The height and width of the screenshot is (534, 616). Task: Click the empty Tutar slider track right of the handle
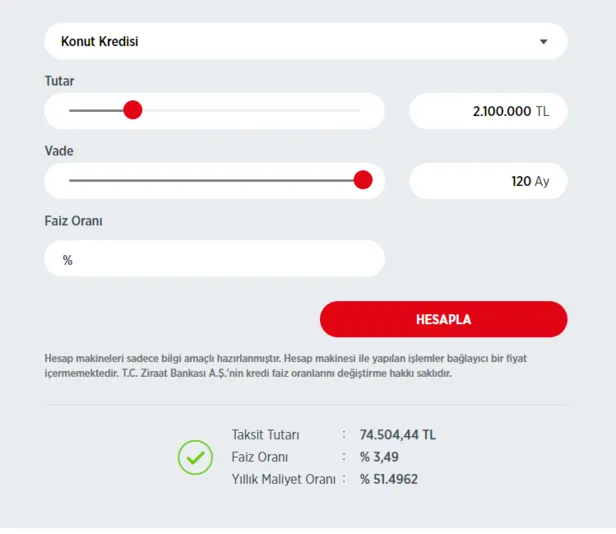pos(250,110)
